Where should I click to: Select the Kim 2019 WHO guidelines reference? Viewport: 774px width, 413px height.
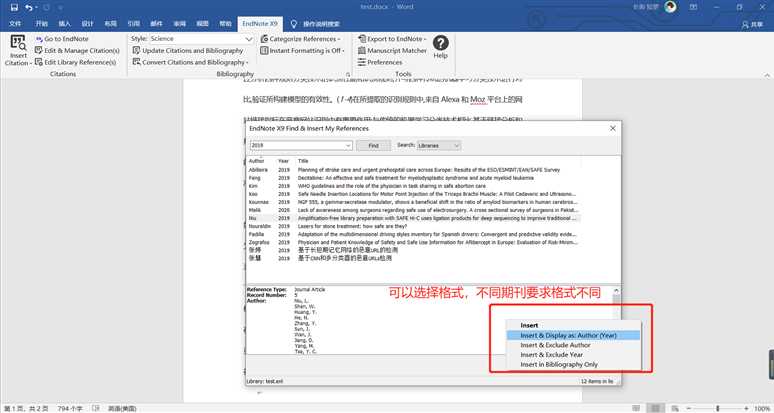[413, 186]
